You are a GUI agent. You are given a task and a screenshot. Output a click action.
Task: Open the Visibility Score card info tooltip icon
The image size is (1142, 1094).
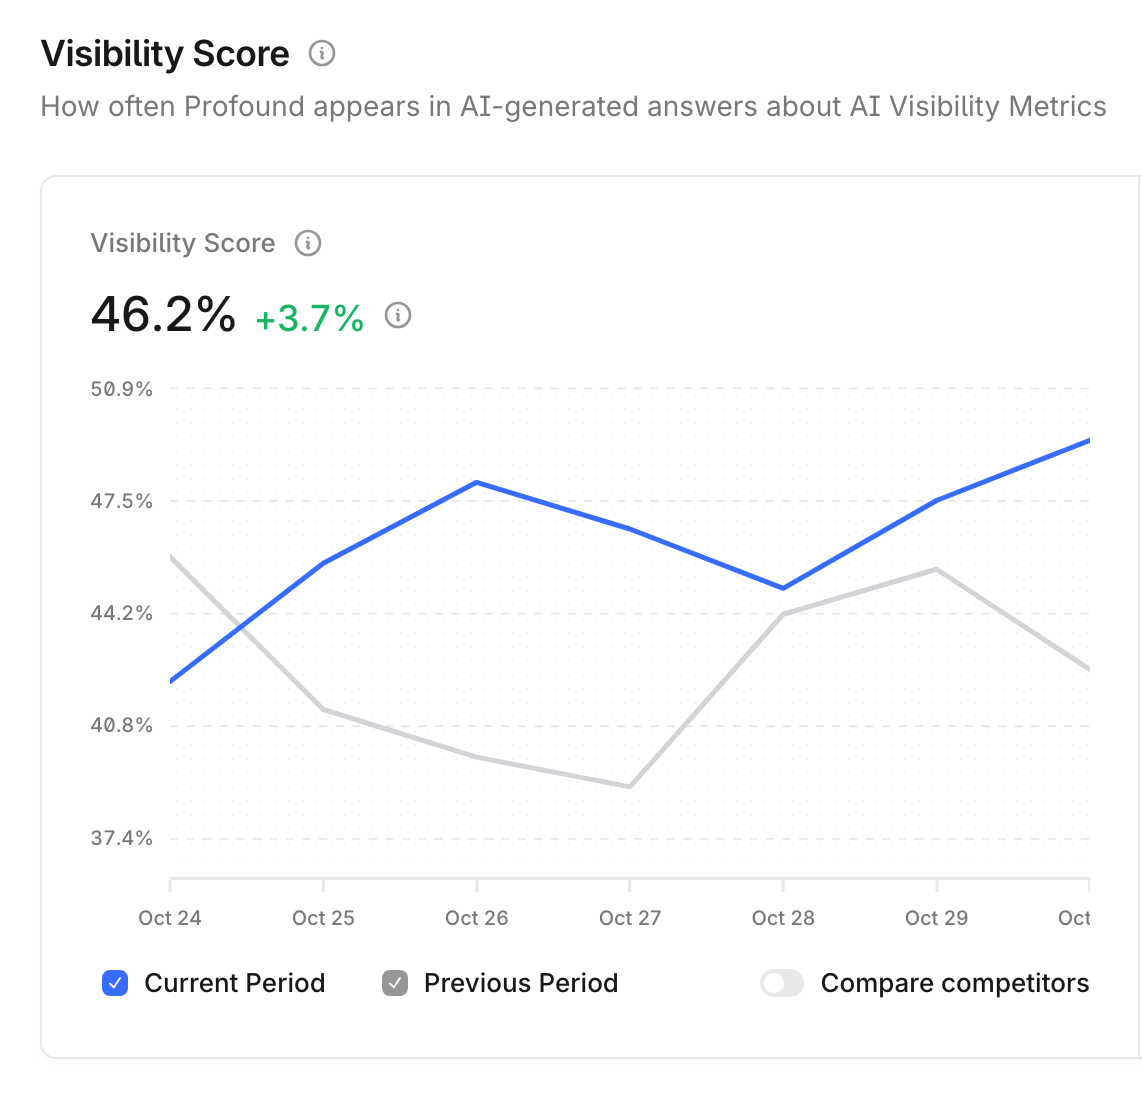309,243
